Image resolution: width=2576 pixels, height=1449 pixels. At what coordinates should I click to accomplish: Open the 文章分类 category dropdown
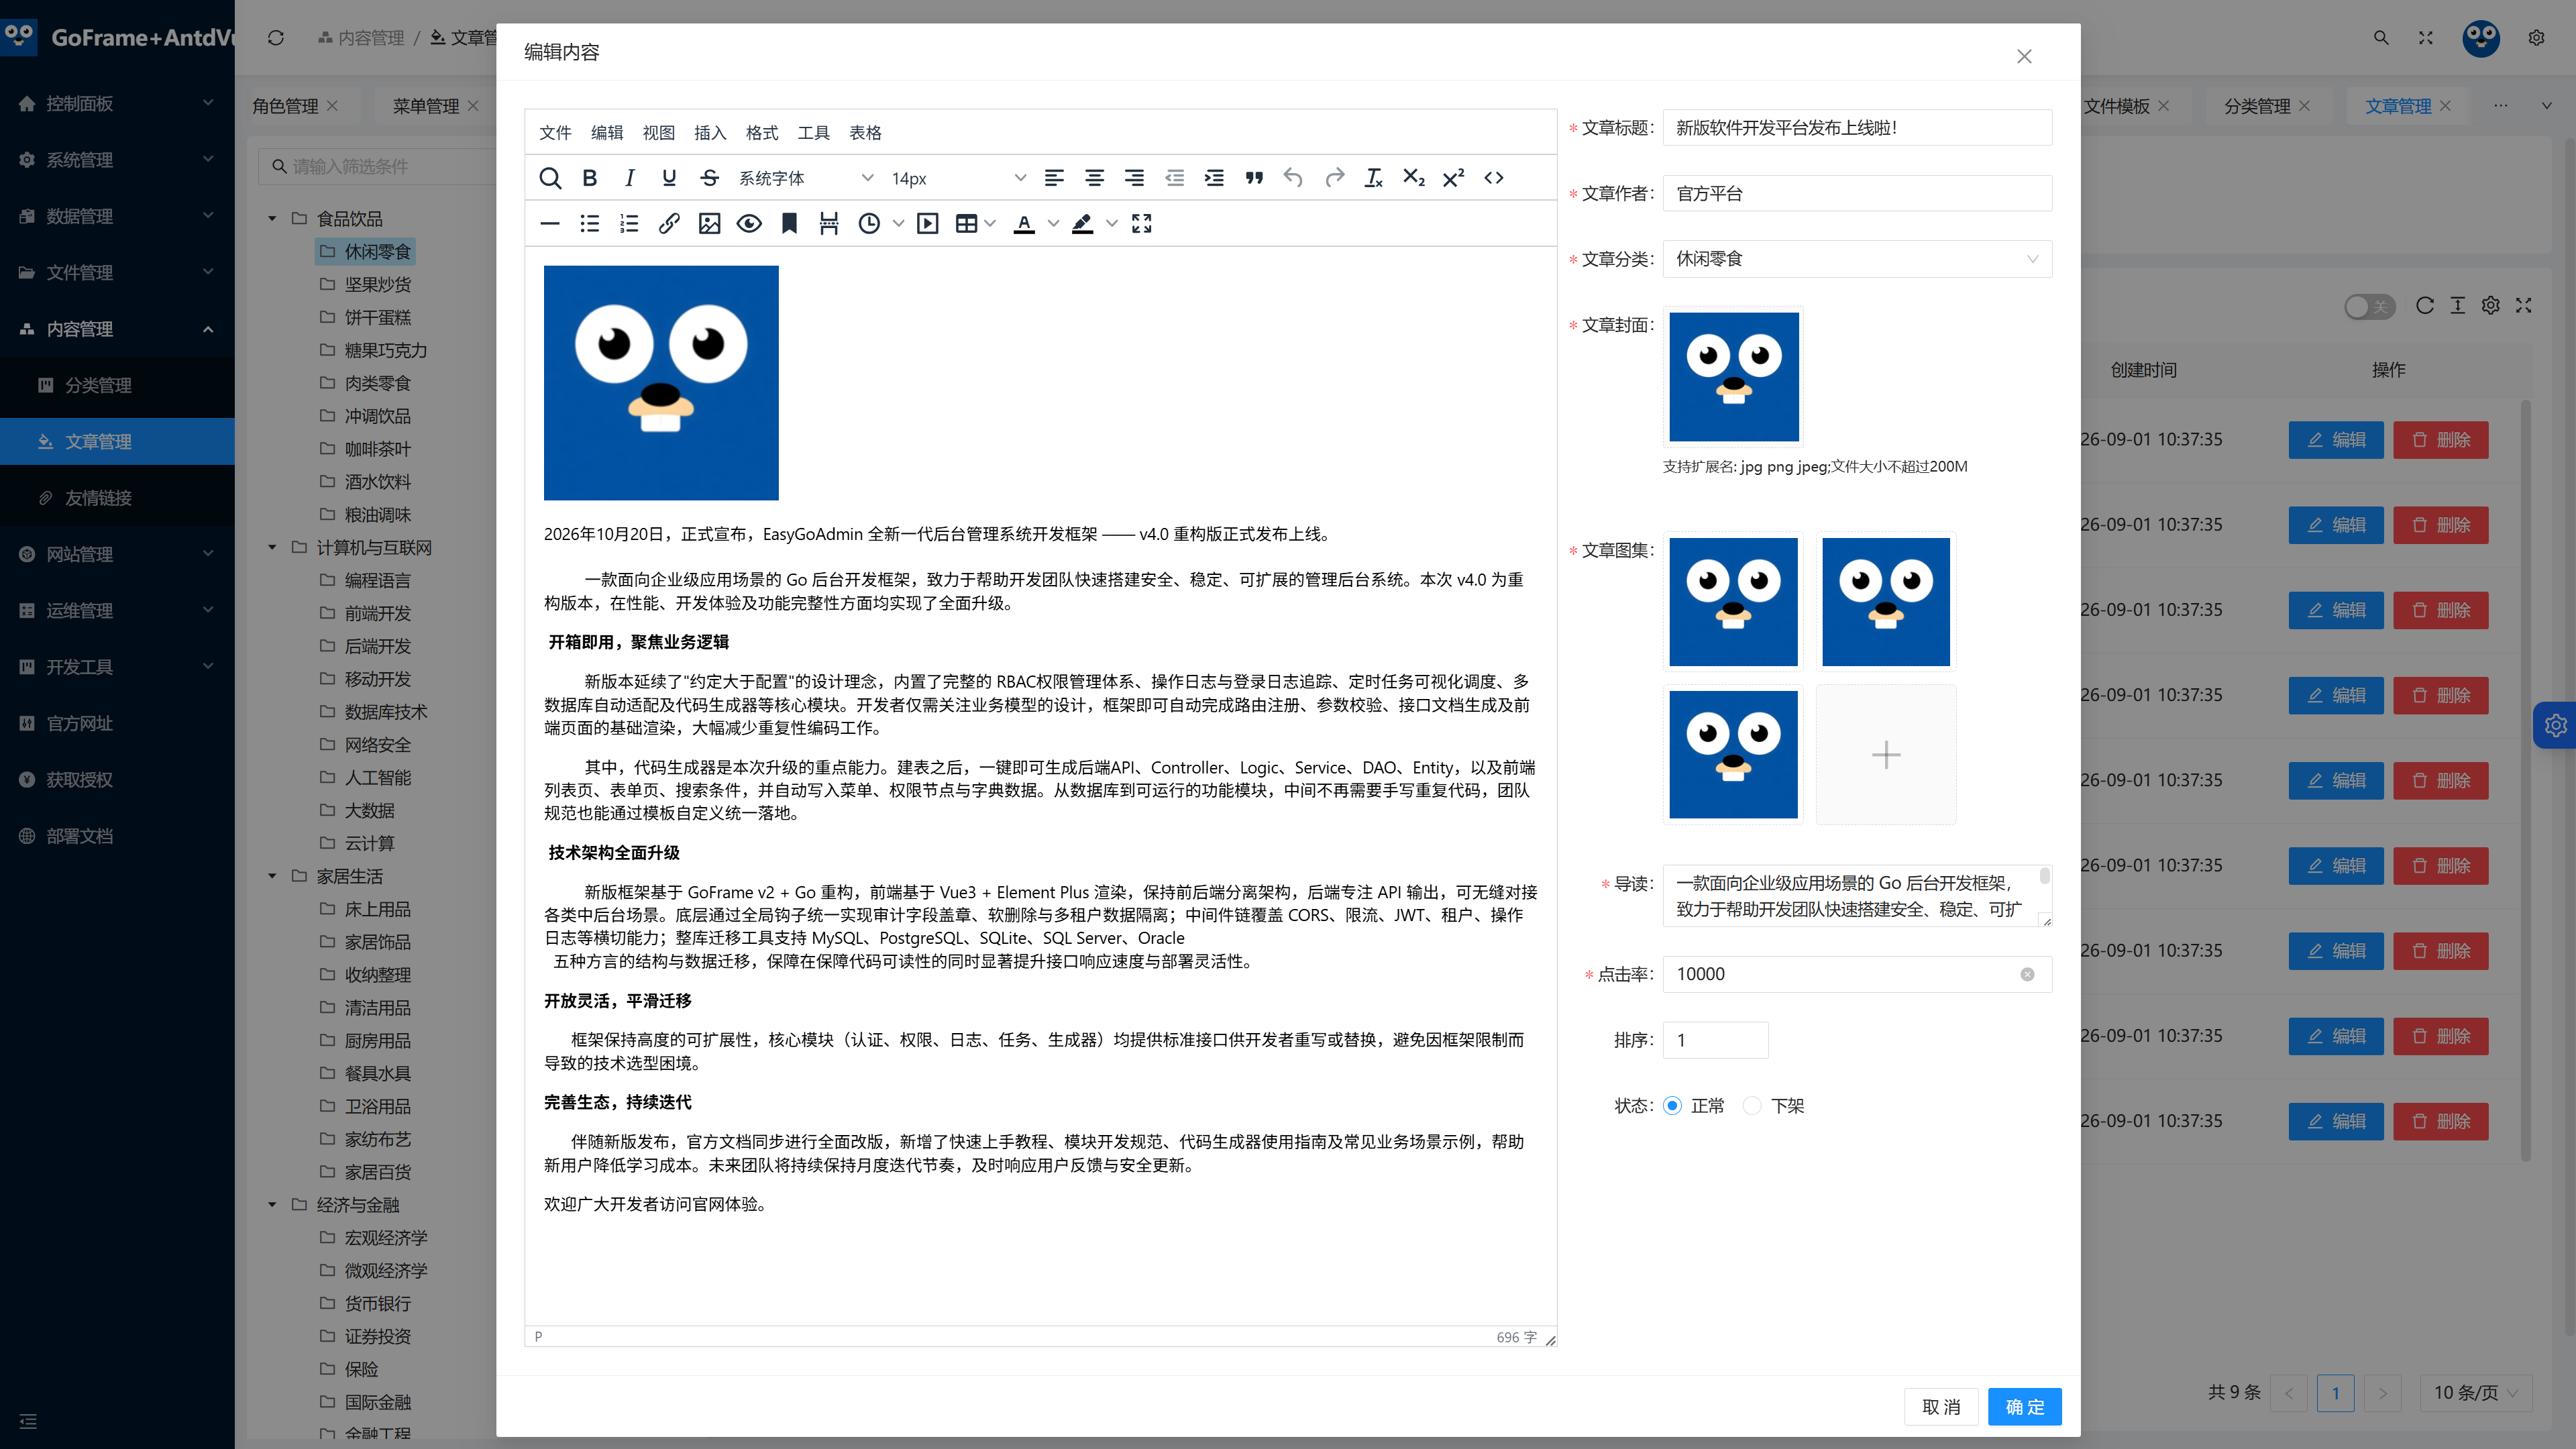1857,259
